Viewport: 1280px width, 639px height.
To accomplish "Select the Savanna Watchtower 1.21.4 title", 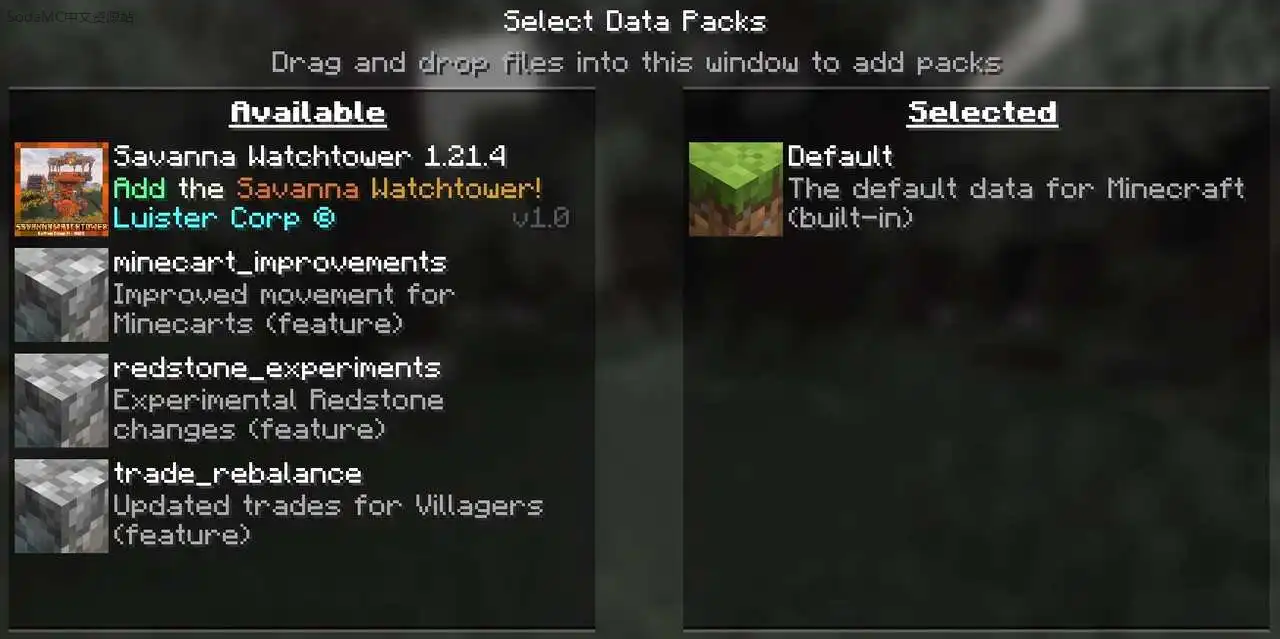I will (310, 157).
